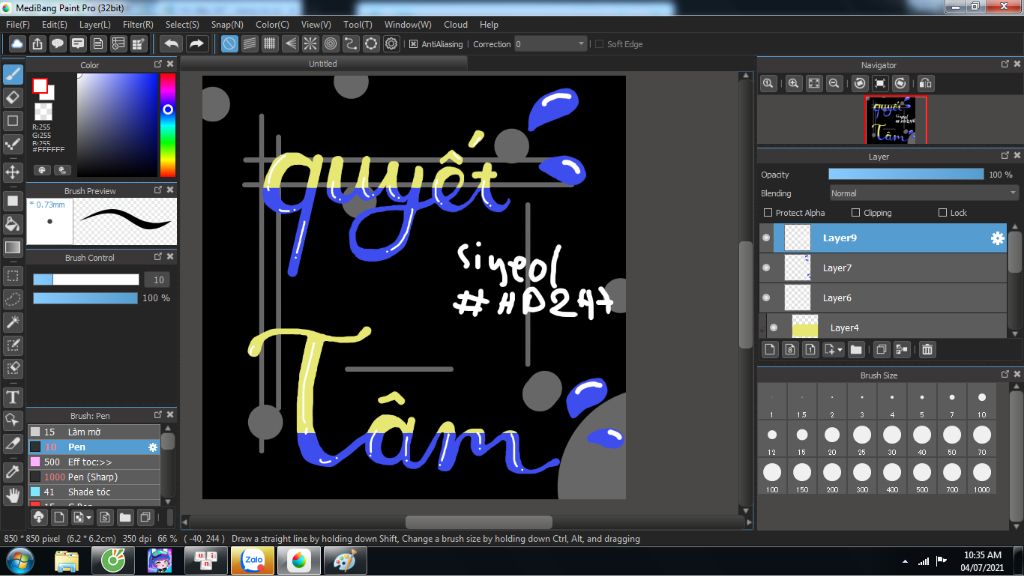Enable parallel lines snap
The height and width of the screenshot is (583, 1024).
pos(249,44)
